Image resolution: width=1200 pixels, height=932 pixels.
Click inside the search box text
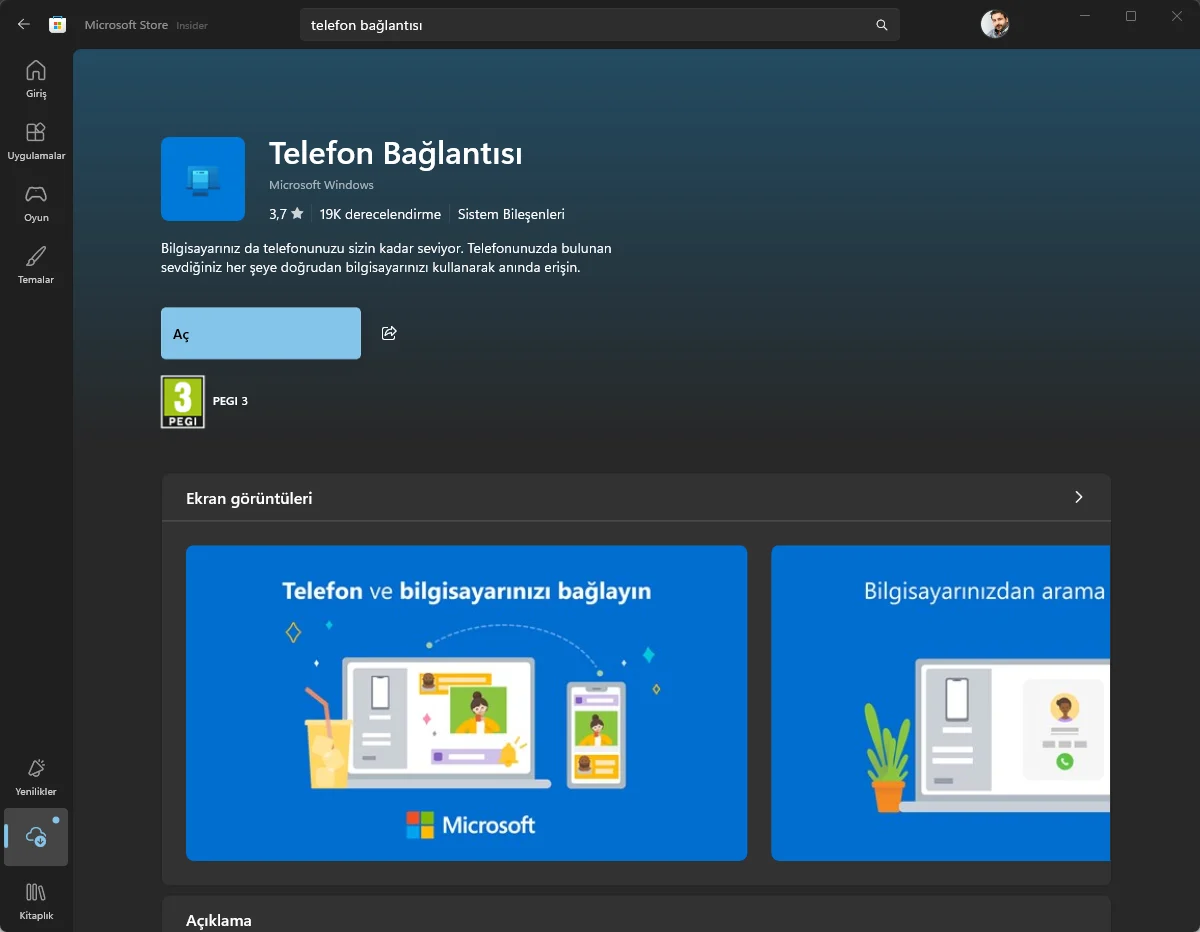(x=367, y=25)
